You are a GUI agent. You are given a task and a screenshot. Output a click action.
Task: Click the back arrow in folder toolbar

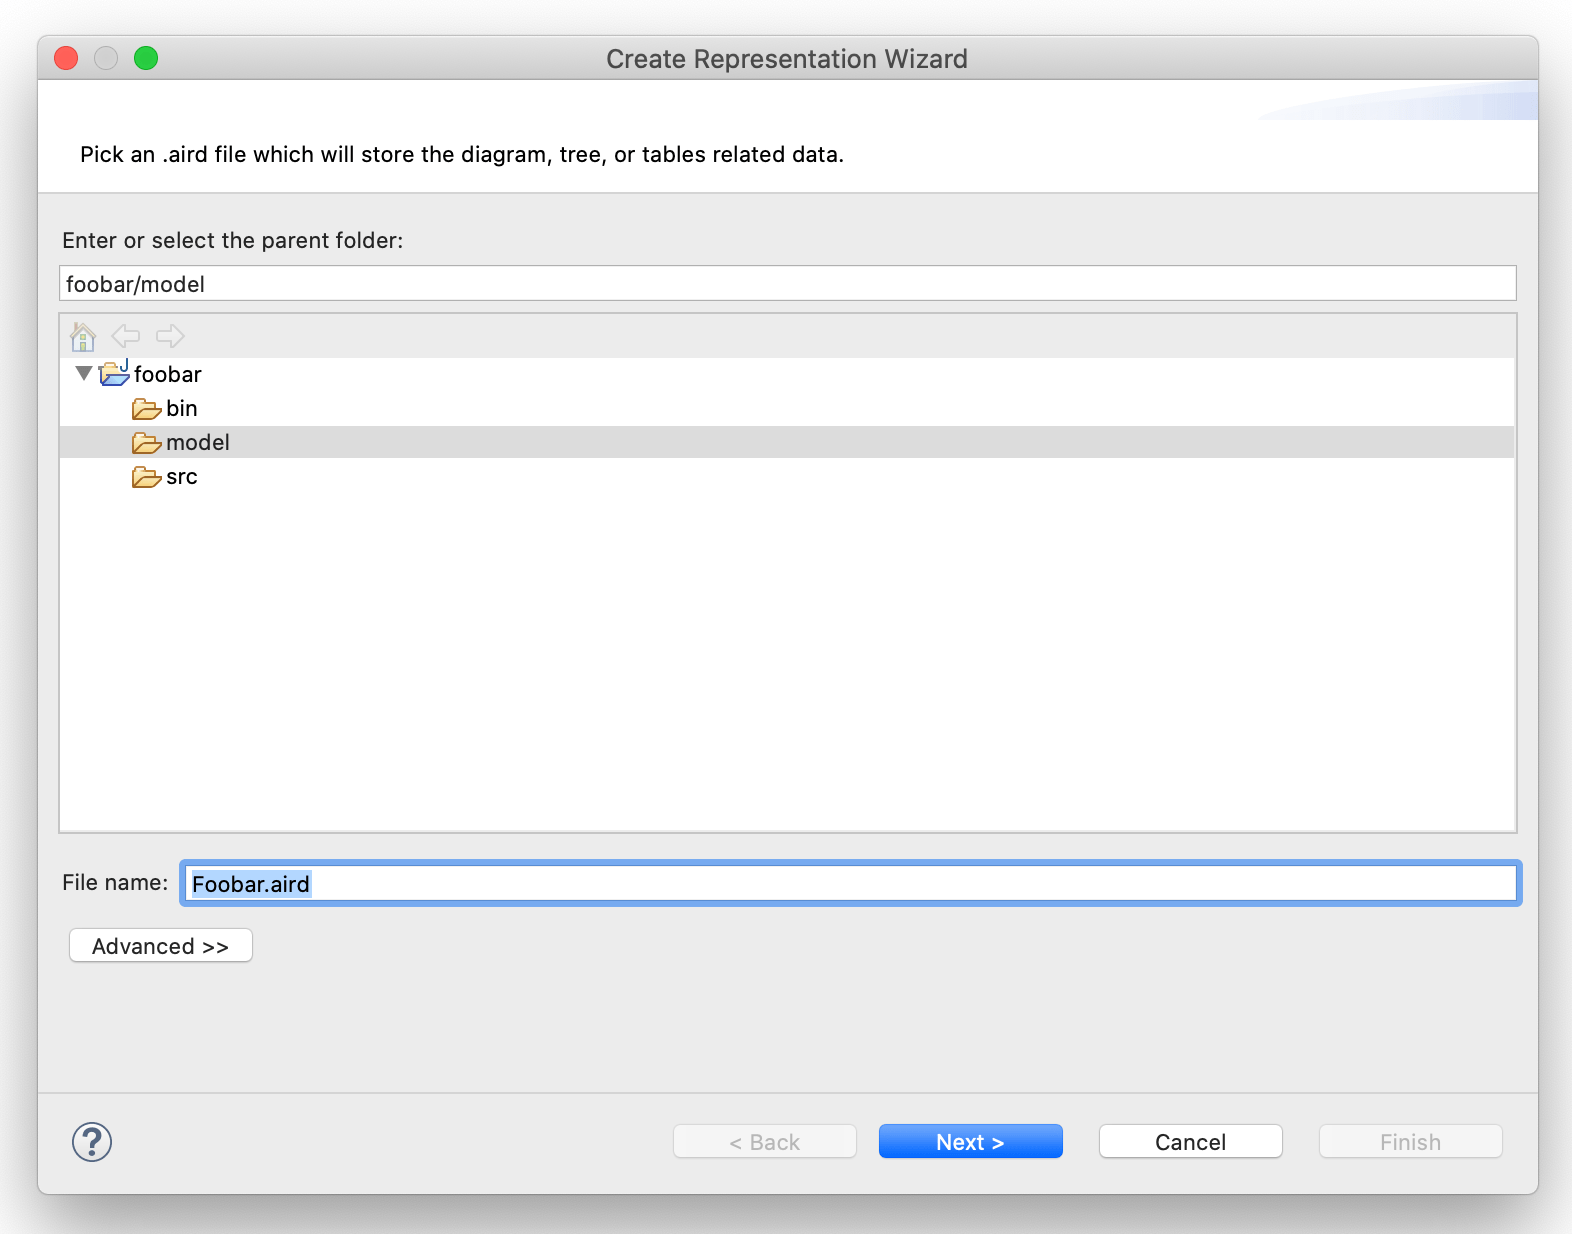(x=126, y=336)
